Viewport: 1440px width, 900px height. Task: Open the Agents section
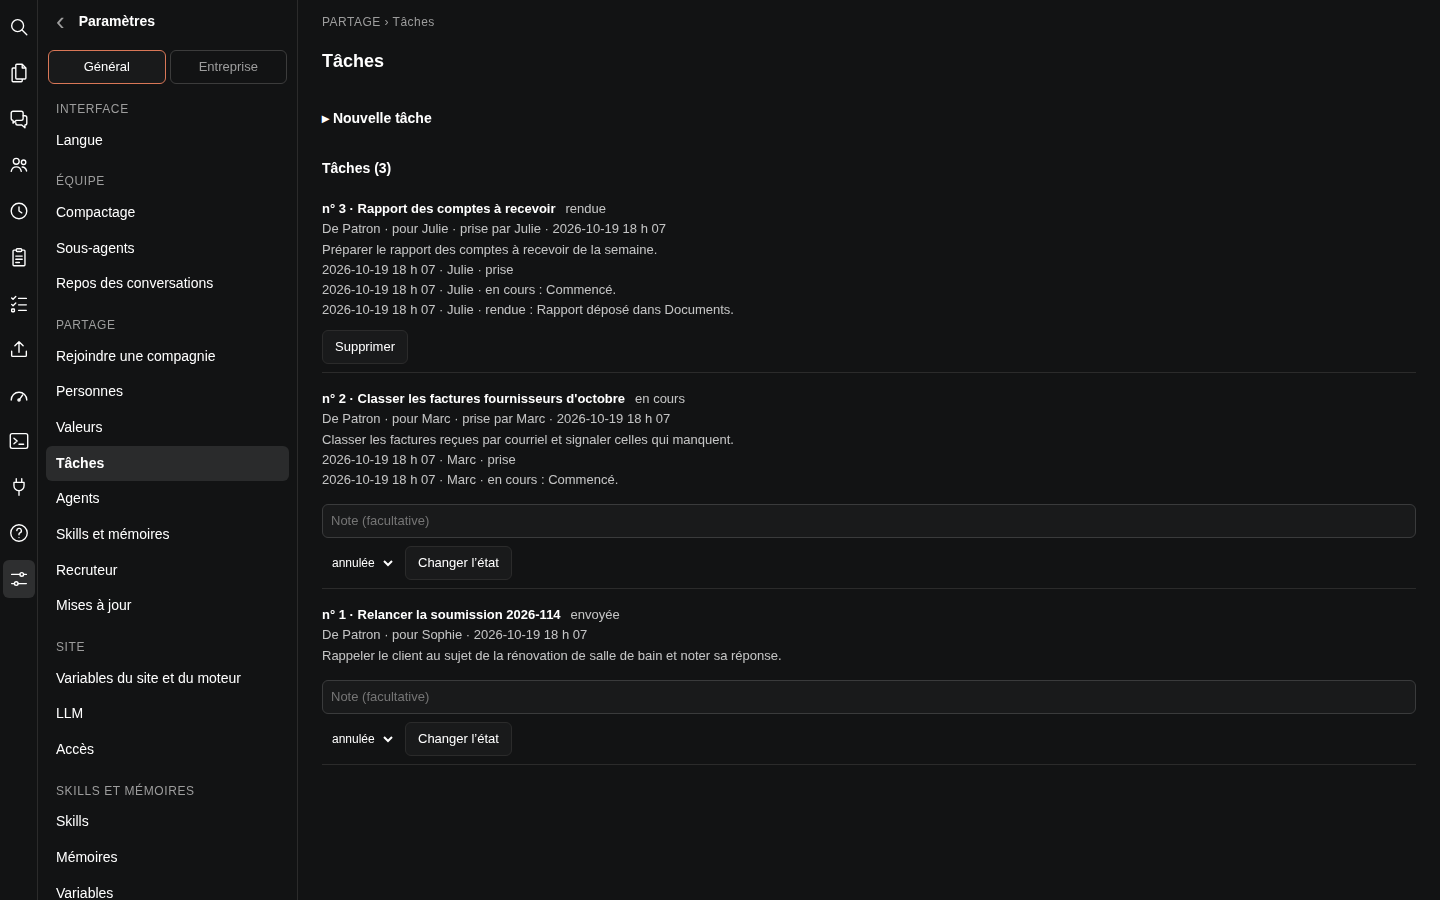(x=167, y=498)
